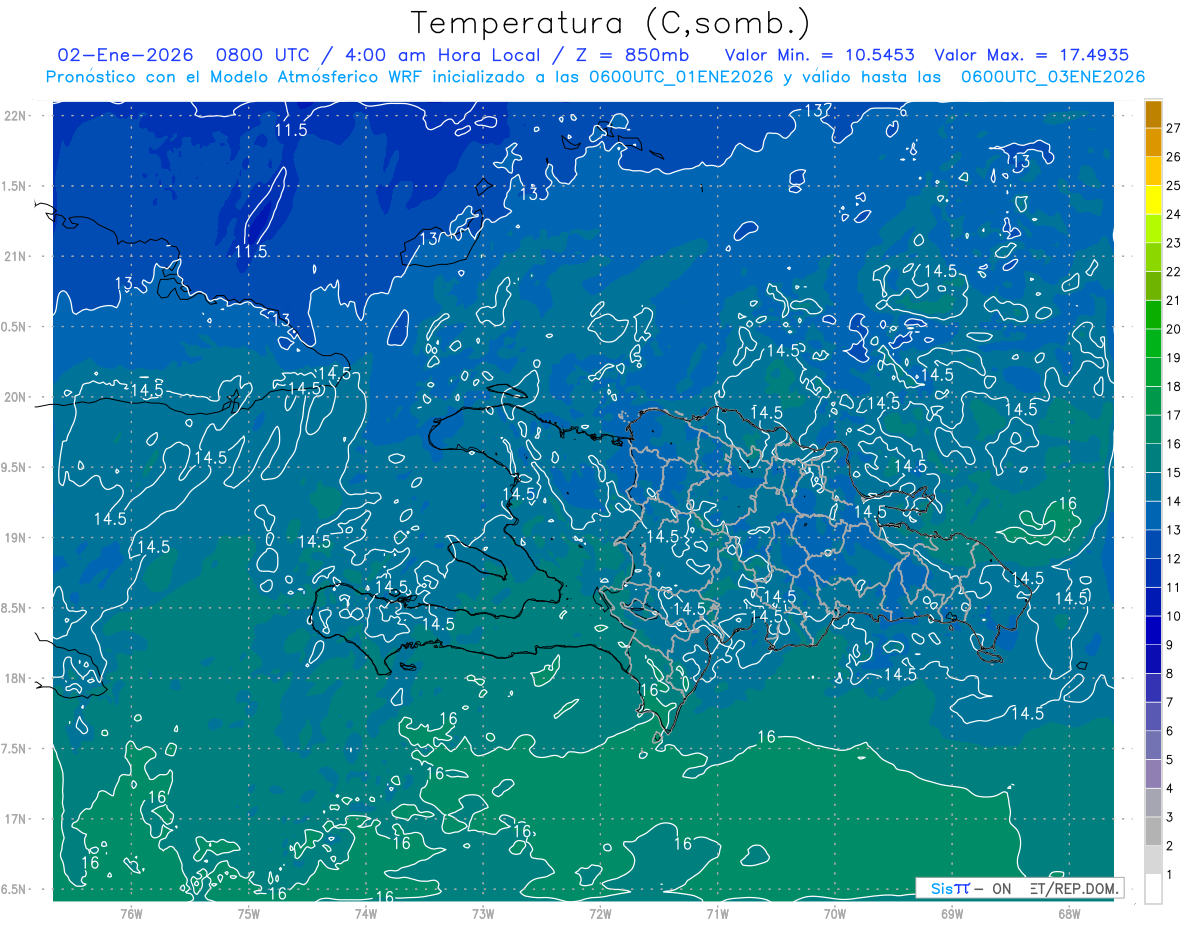Click color scale label '15'

click(1174, 472)
